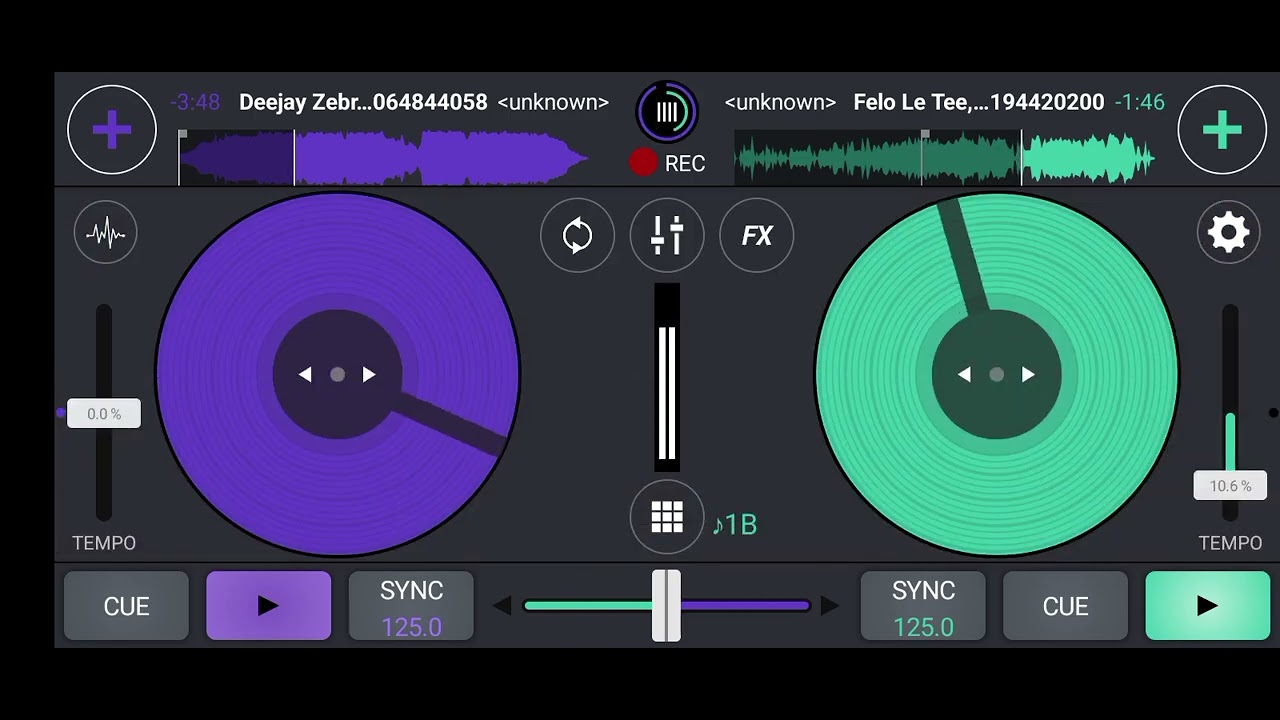Tap the automix circular icon above REC
The image size is (1280, 720).
coord(667,111)
